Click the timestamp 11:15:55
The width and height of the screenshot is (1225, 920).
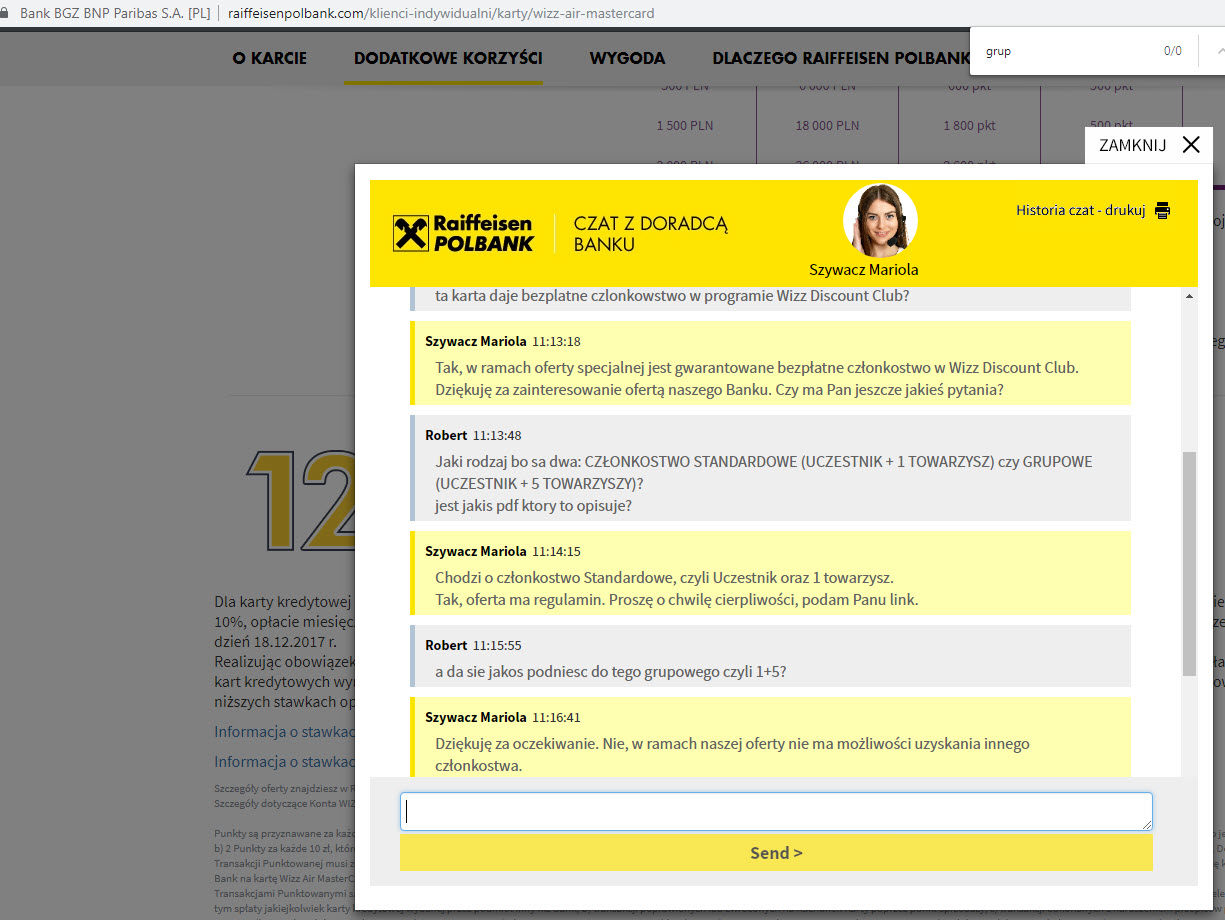[497, 645]
